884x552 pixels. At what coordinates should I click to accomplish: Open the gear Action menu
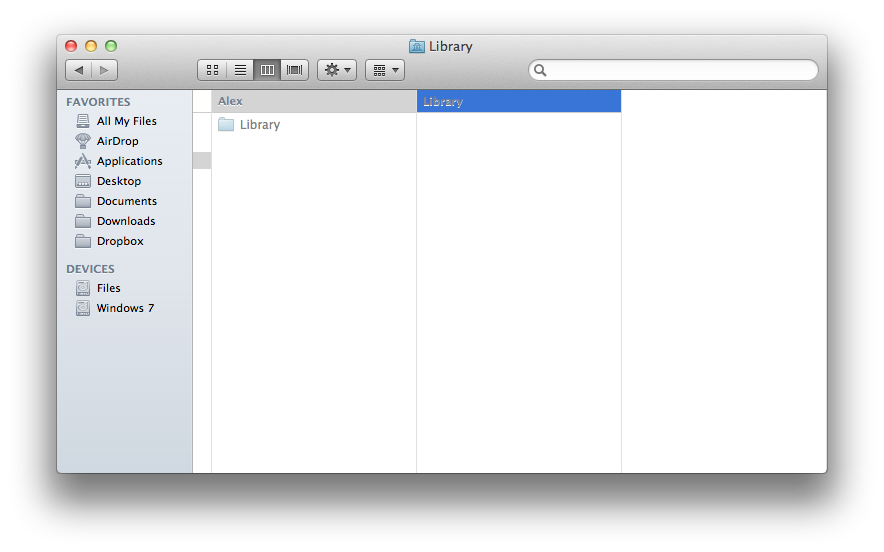tap(337, 70)
